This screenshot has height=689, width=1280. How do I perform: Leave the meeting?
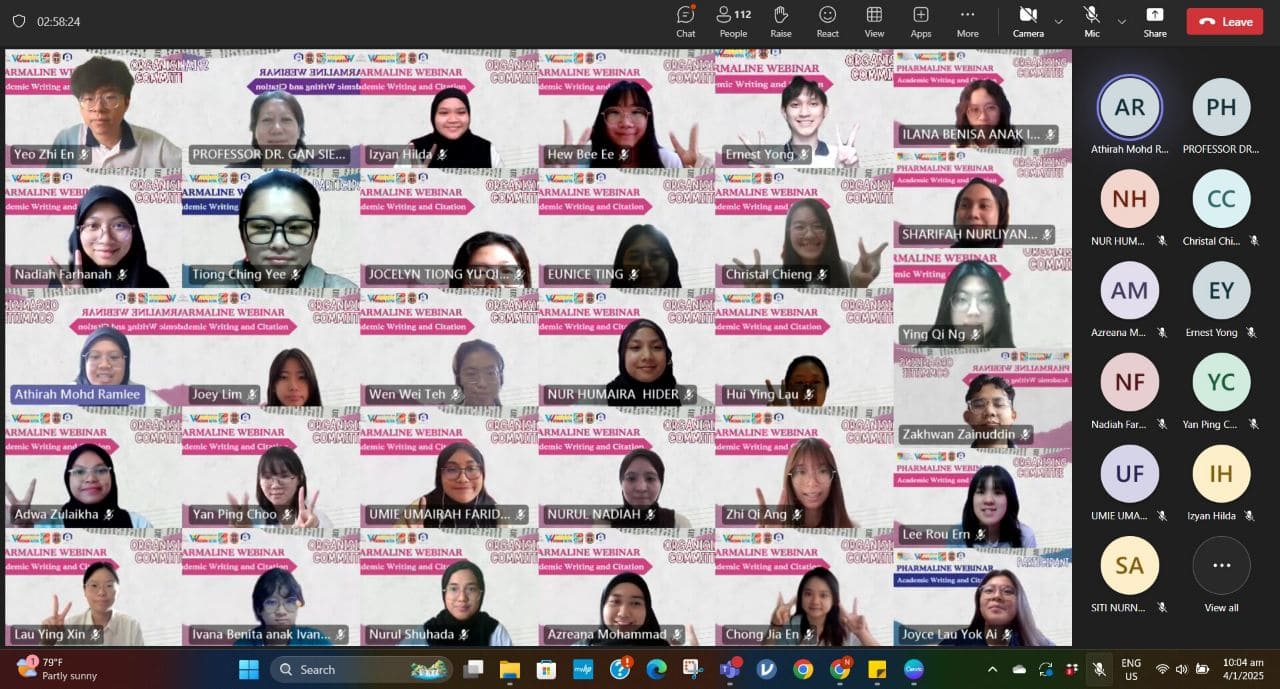point(1224,21)
